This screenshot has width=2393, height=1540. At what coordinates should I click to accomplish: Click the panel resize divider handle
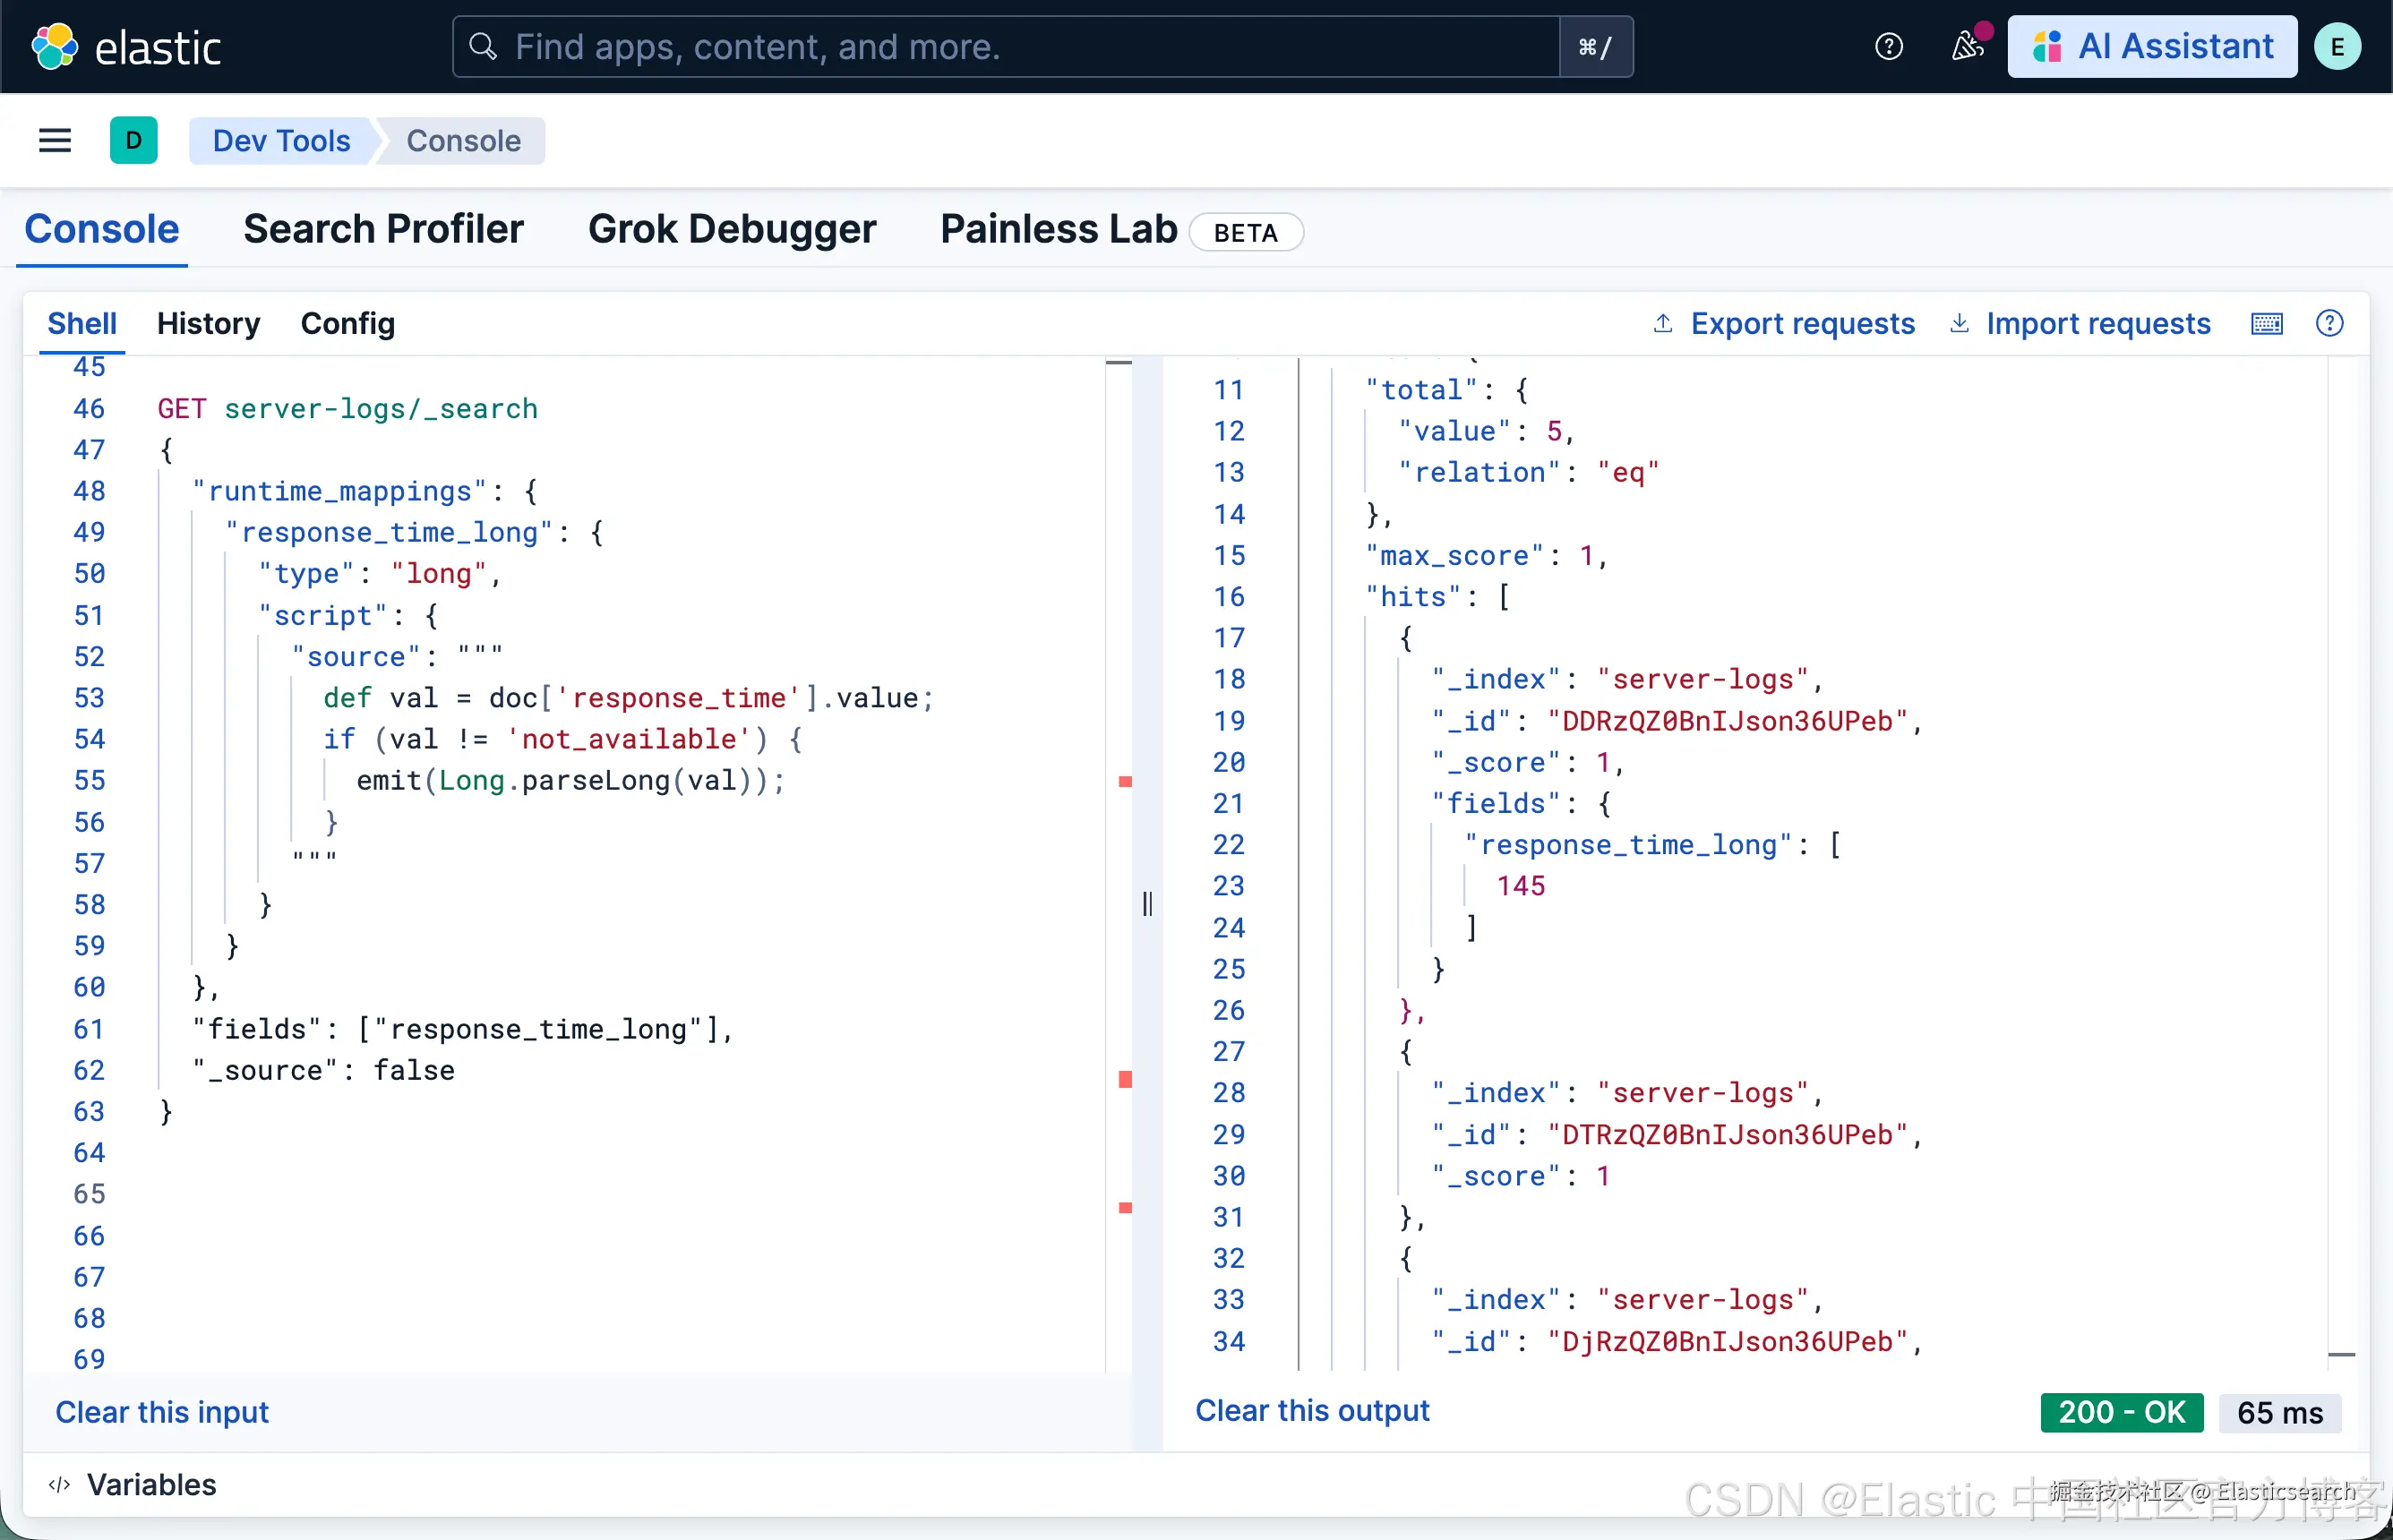(x=1147, y=904)
